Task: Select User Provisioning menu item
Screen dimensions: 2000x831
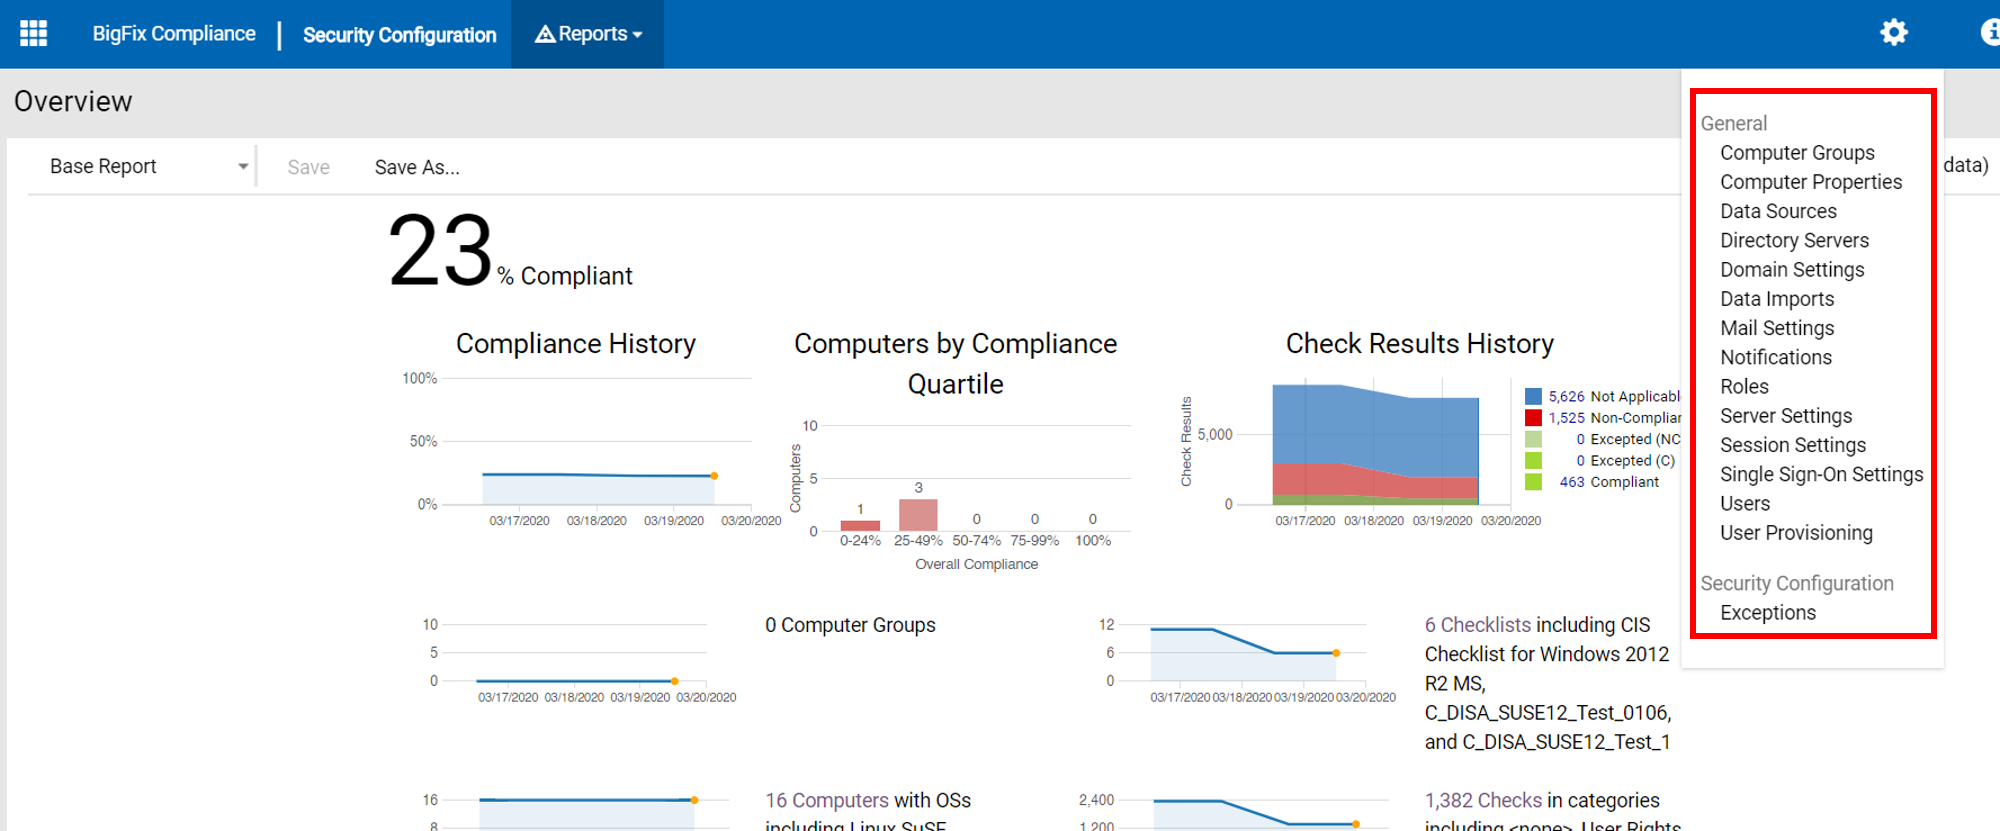Action: coord(1796,533)
